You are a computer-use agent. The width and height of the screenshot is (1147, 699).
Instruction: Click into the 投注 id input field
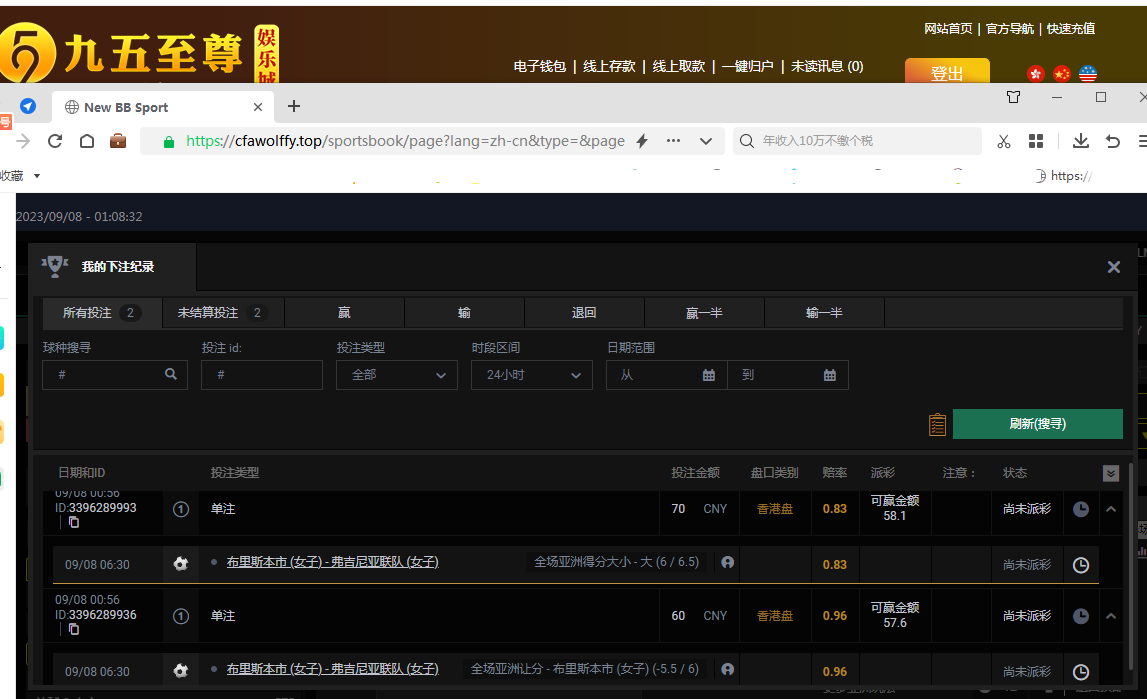(x=262, y=375)
